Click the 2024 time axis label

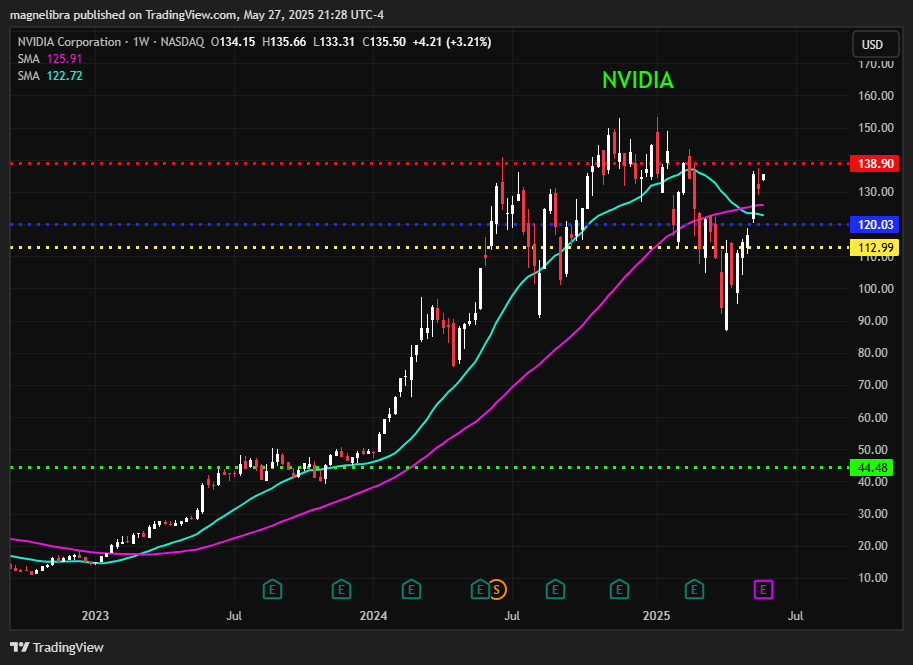pyautogui.click(x=373, y=616)
